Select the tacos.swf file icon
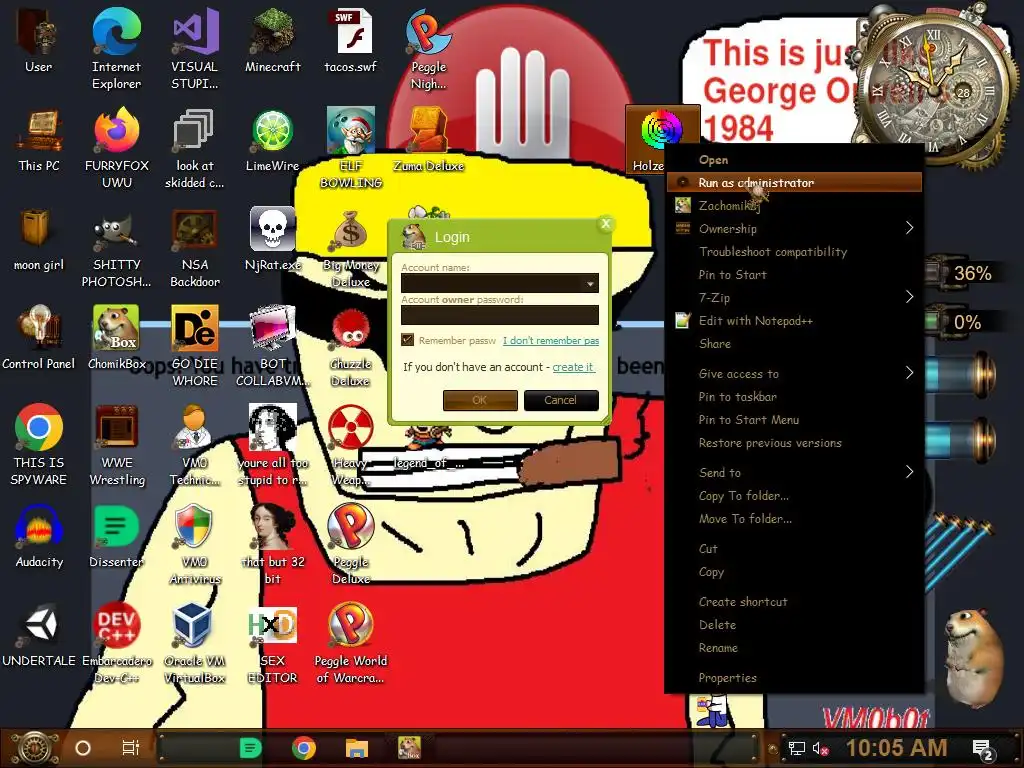Image resolution: width=1024 pixels, height=768 pixels. click(x=351, y=39)
